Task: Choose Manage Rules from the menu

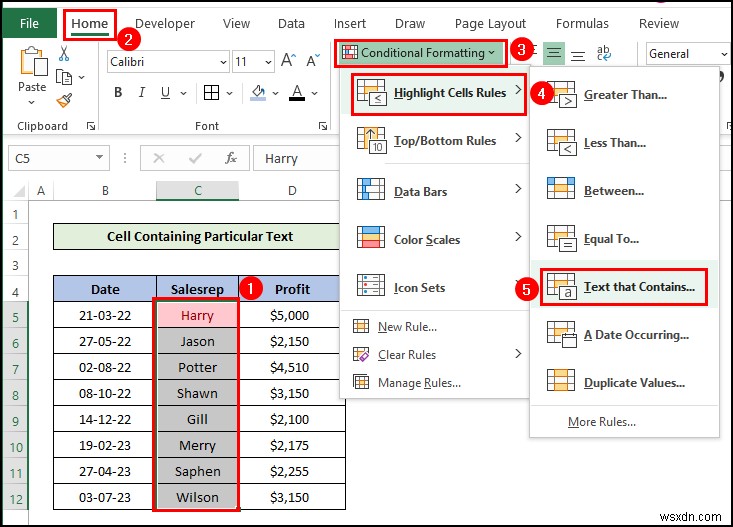Action: pyautogui.click(x=407, y=383)
